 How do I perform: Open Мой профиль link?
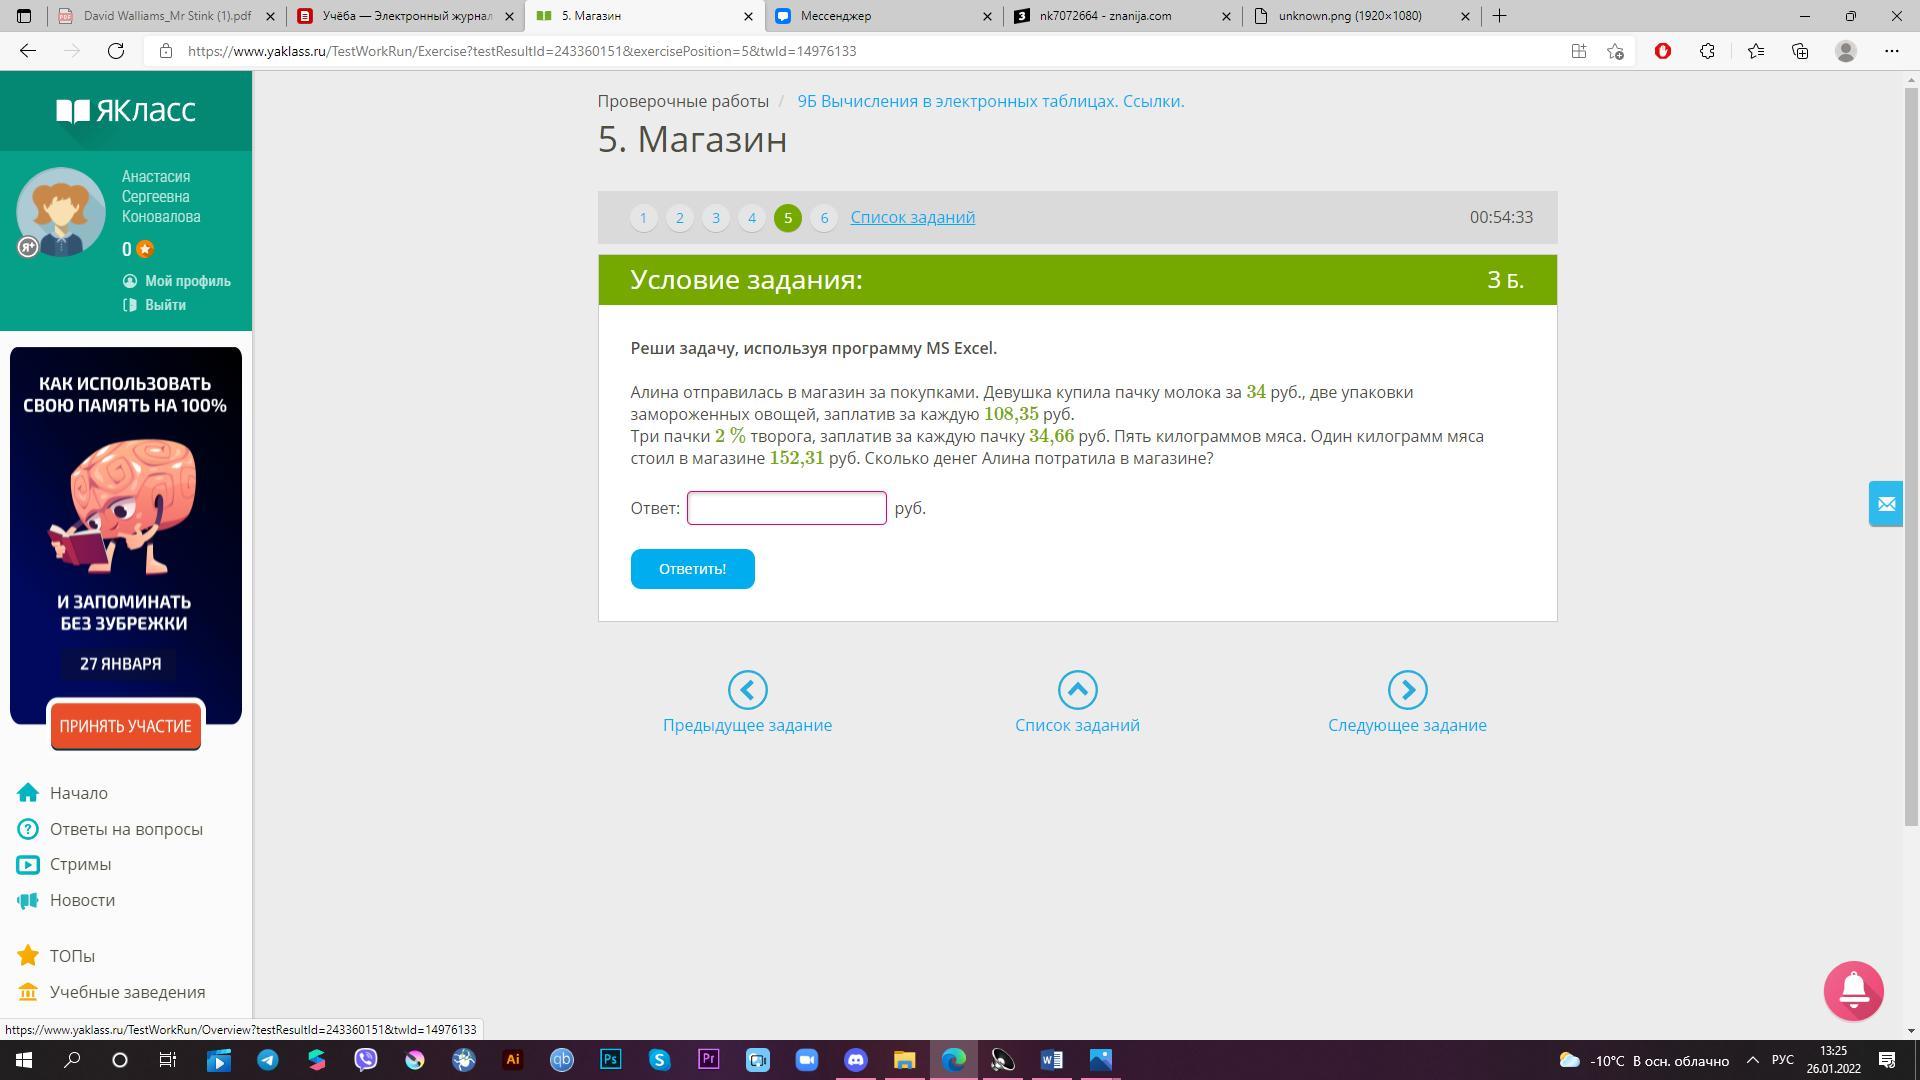[x=187, y=281]
